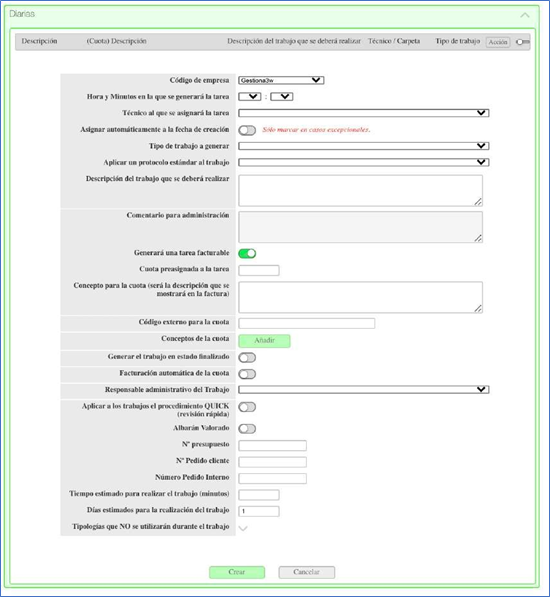The width and height of the screenshot is (551, 598).
Task: Click the Descripción del trabajo textarea
Action: click(360, 190)
